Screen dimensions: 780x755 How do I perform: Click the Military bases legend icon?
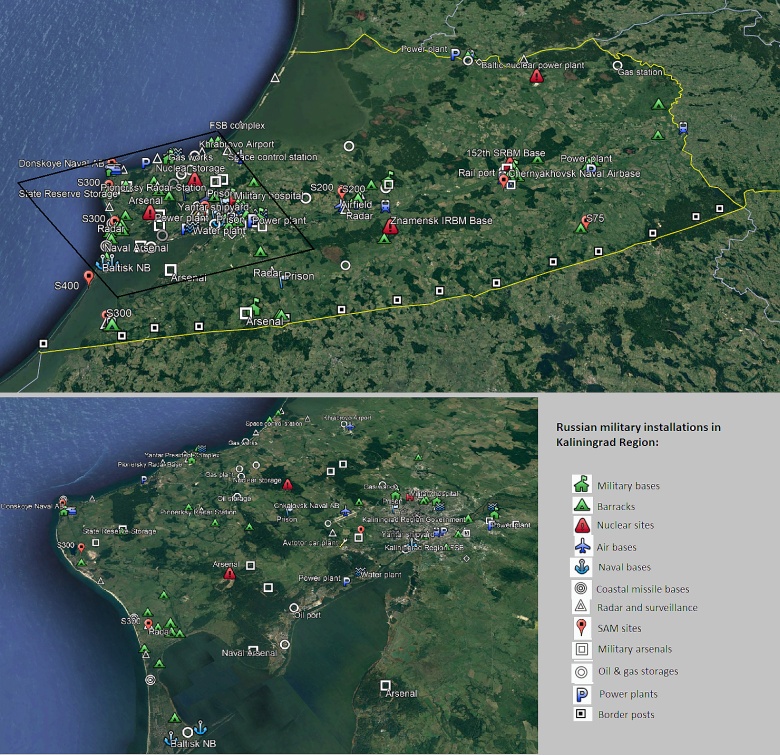[579, 485]
